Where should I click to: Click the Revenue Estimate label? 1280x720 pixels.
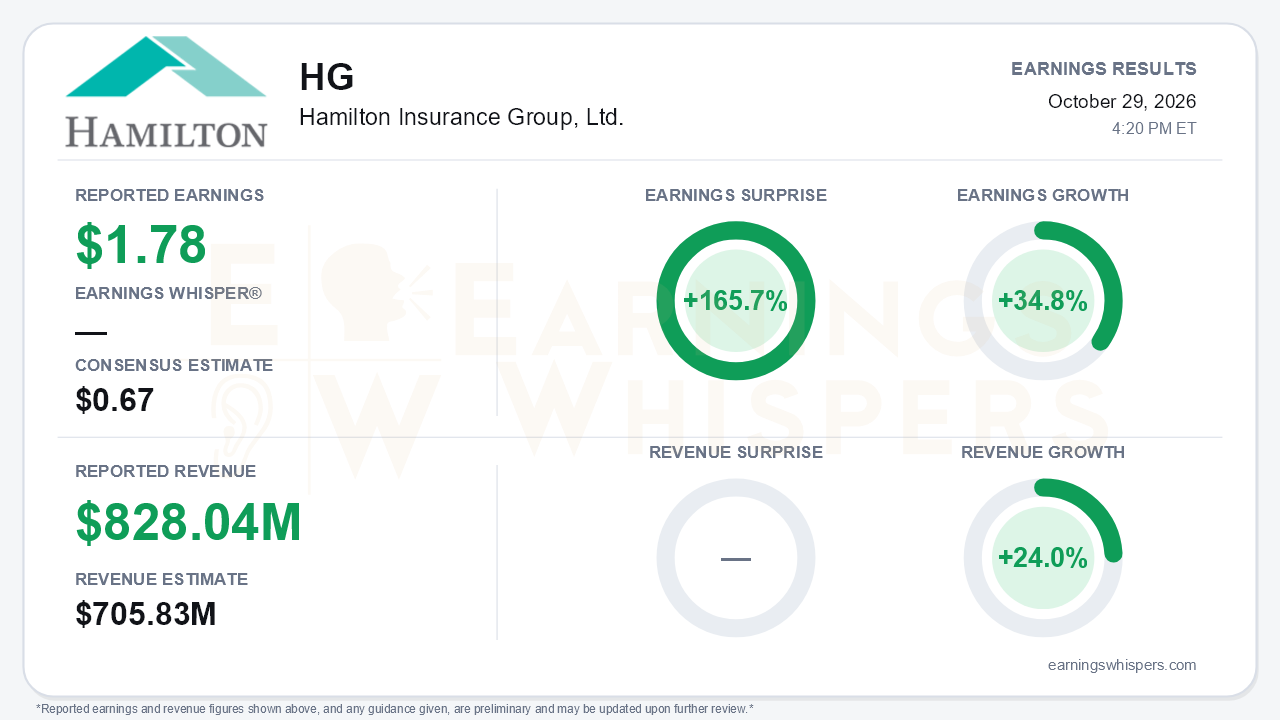pos(162,579)
